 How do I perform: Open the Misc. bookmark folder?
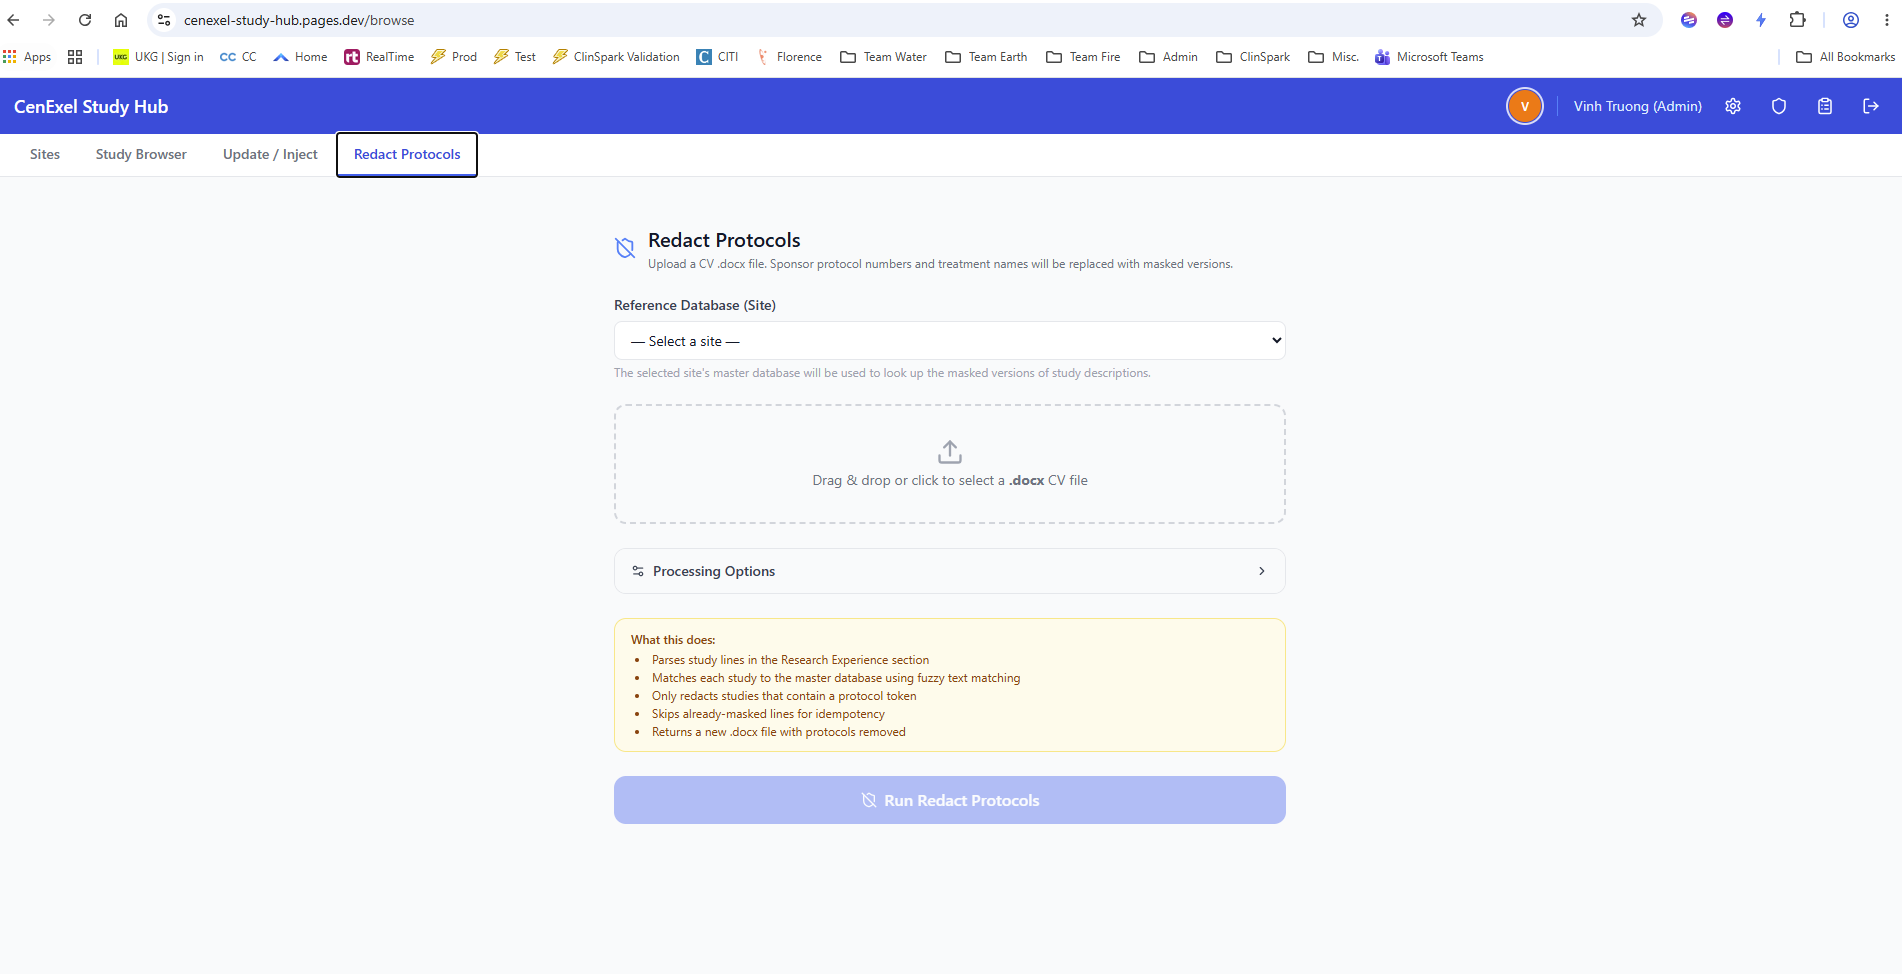coord(1333,57)
